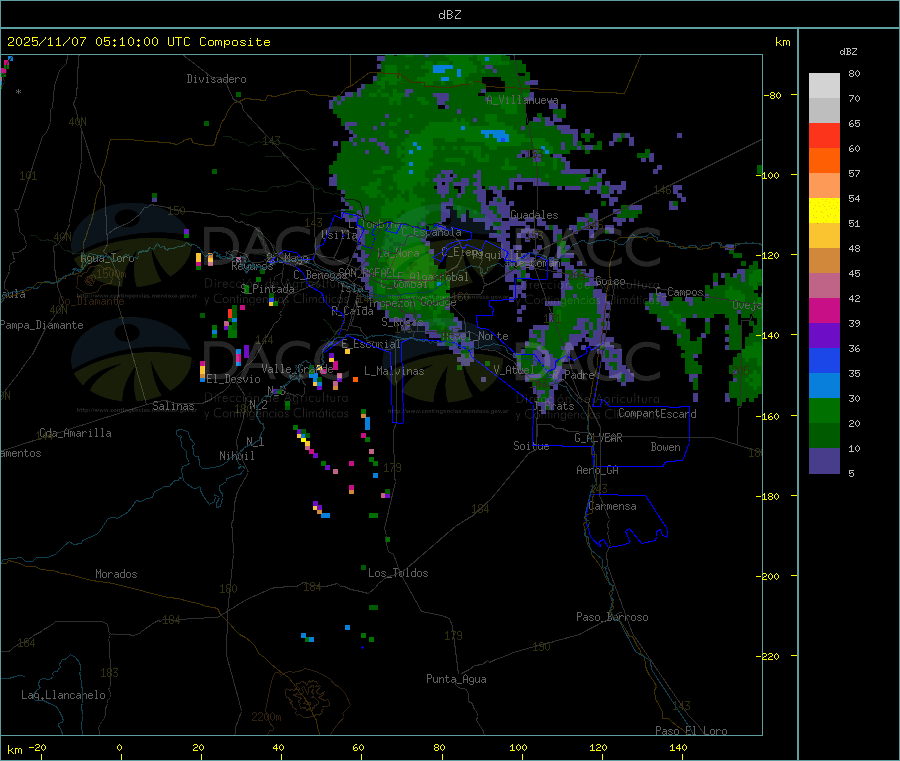
Task: Click the red swatch in dBZ legend
Action: pyautogui.click(x=824, y=135)
